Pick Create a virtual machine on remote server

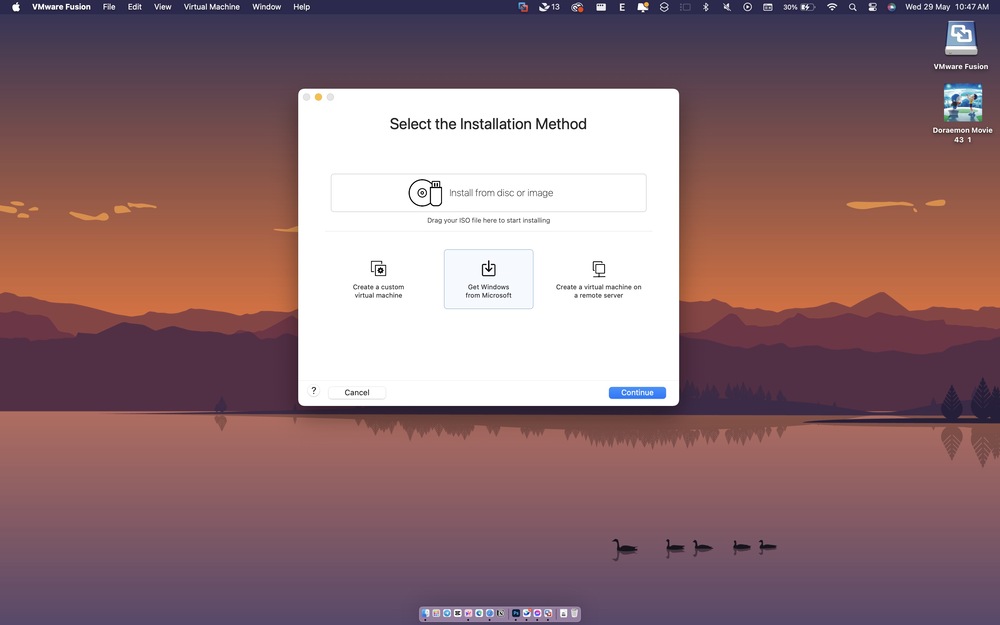tap(598, 278)
